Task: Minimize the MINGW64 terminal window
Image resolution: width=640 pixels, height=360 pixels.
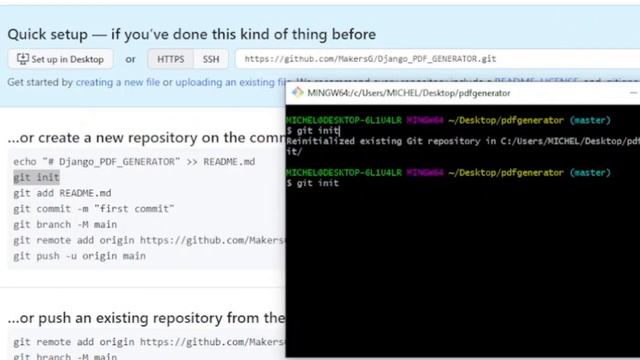Action: (x=633, y=93)
